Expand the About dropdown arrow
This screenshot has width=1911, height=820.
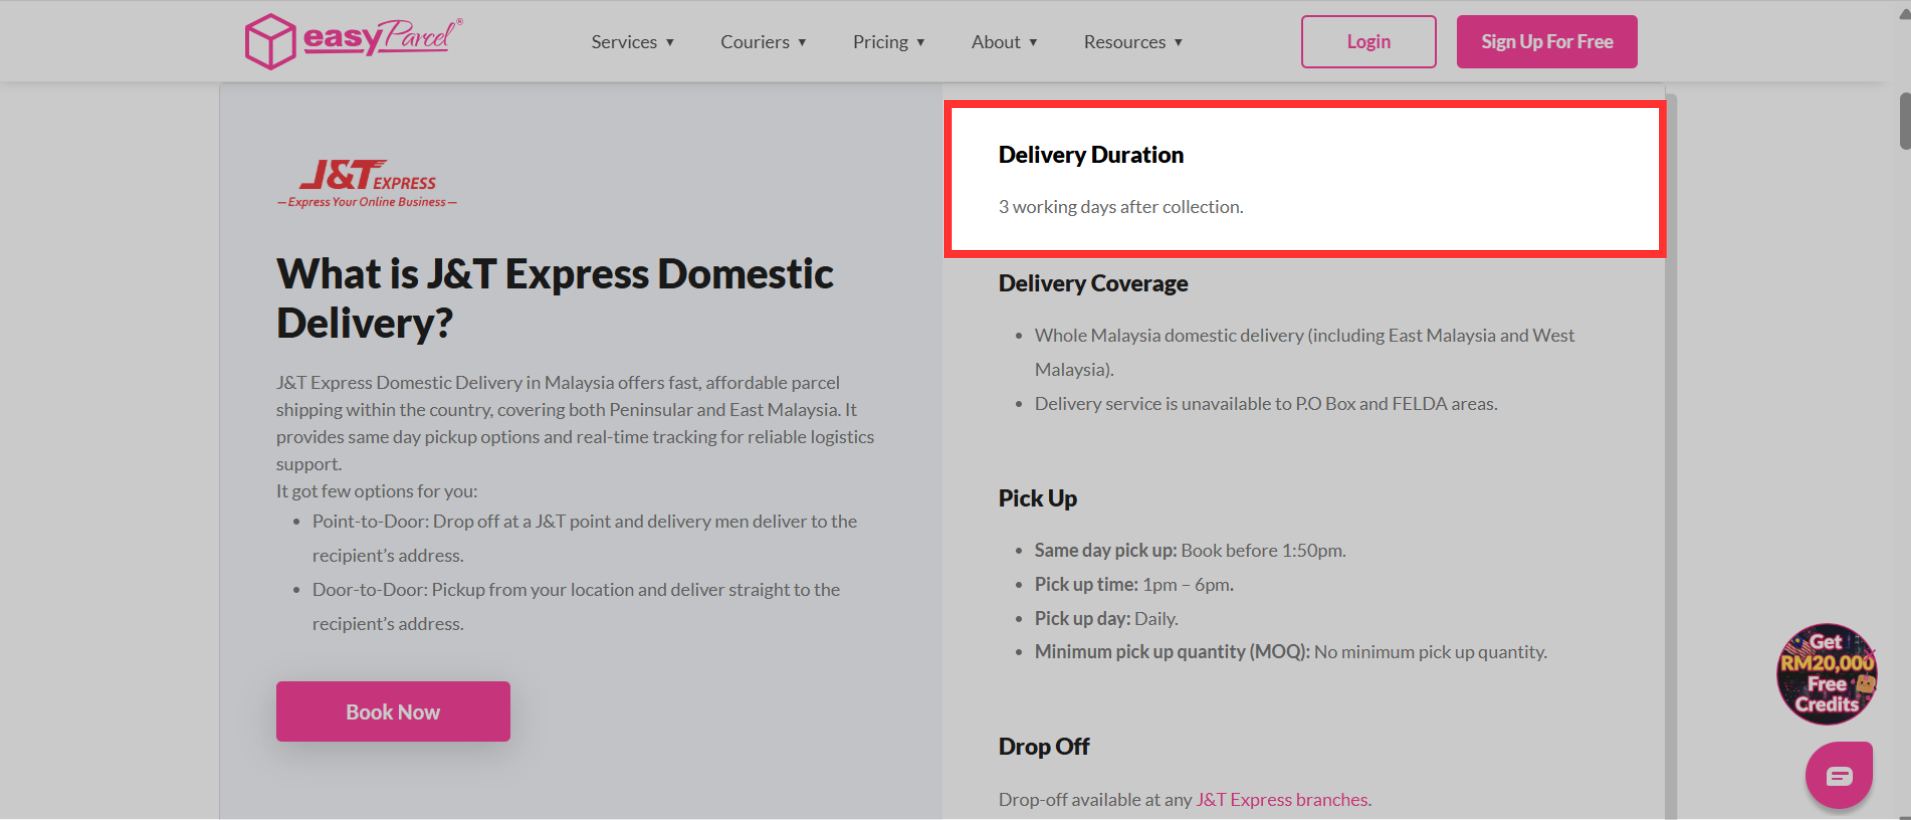1033,43
